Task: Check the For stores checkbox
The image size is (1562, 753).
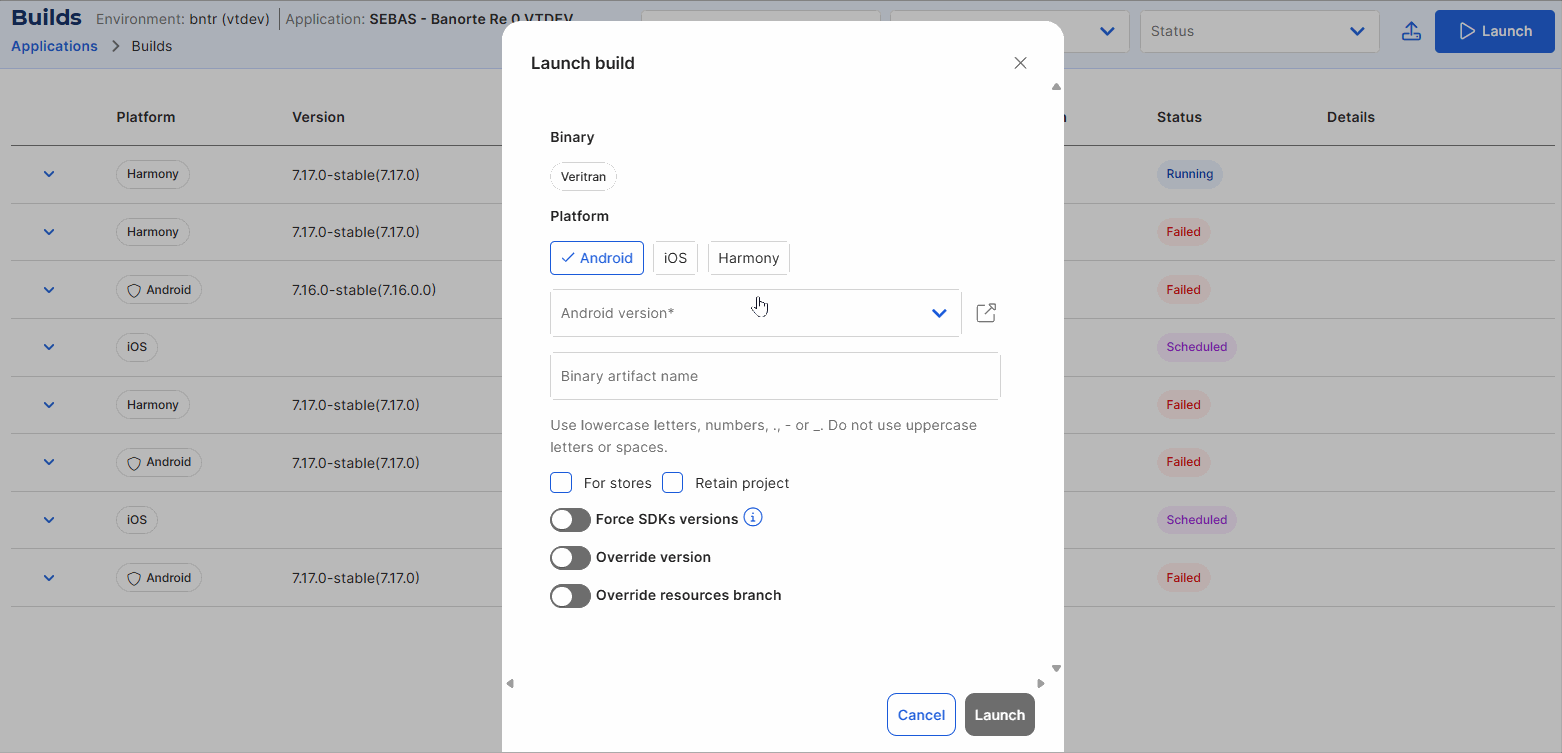Action: [561, 483]
